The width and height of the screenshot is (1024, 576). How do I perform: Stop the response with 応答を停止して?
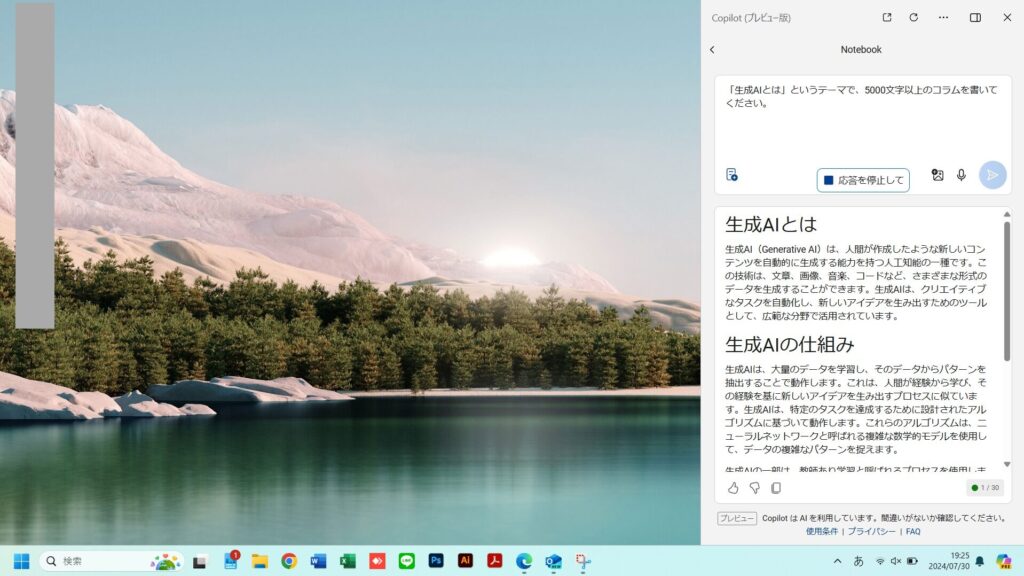[x=863, y=180]
